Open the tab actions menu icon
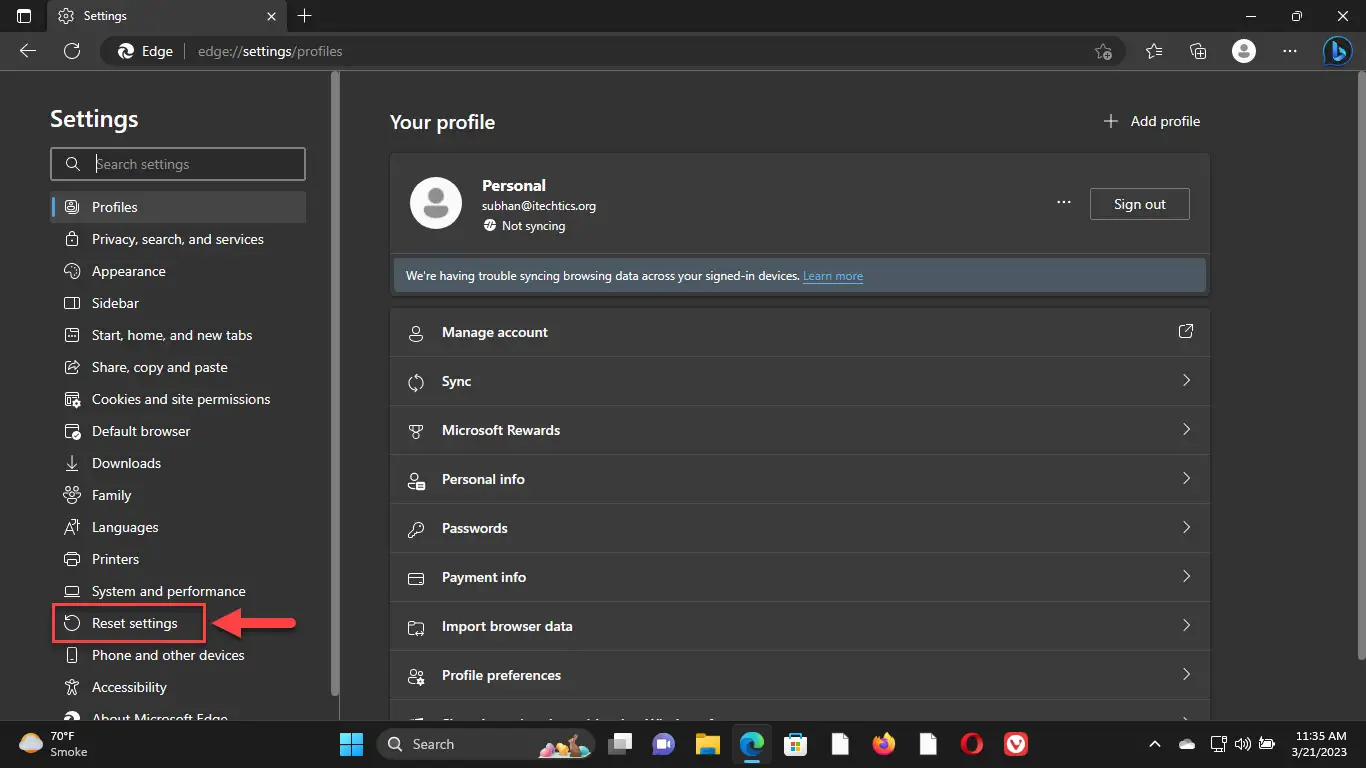1366x768 pixels. (24, 16)
